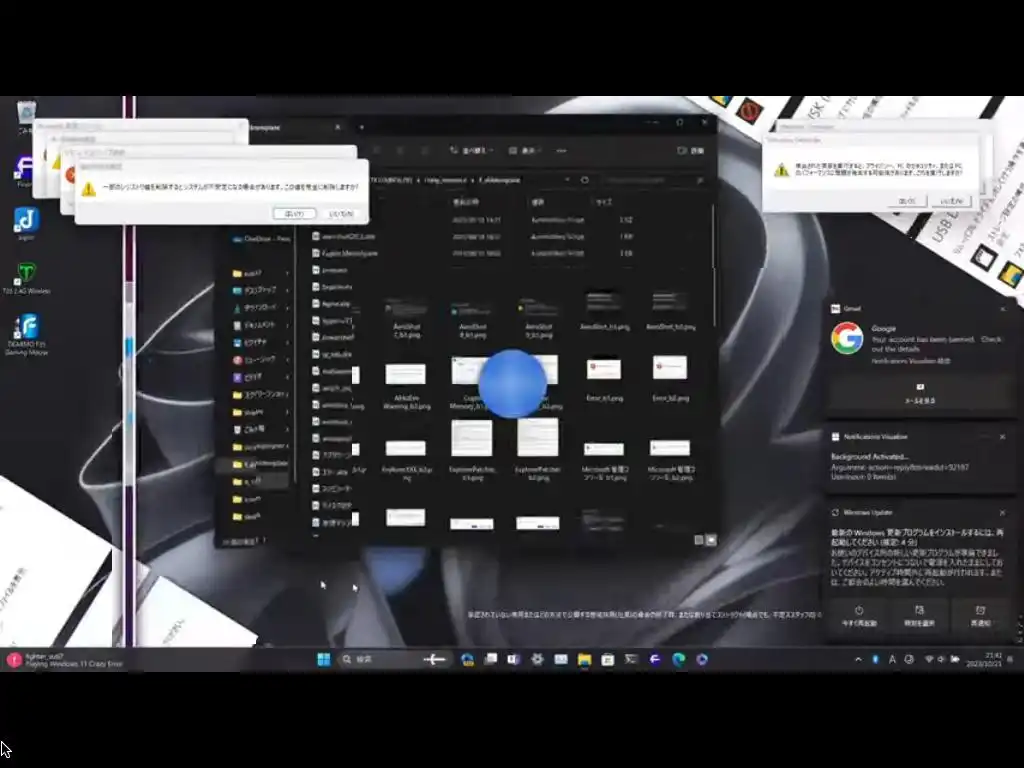1024x768 pixels.
Task: Select the ビデオ folder in sidebar
Action: tap(250, 377)
